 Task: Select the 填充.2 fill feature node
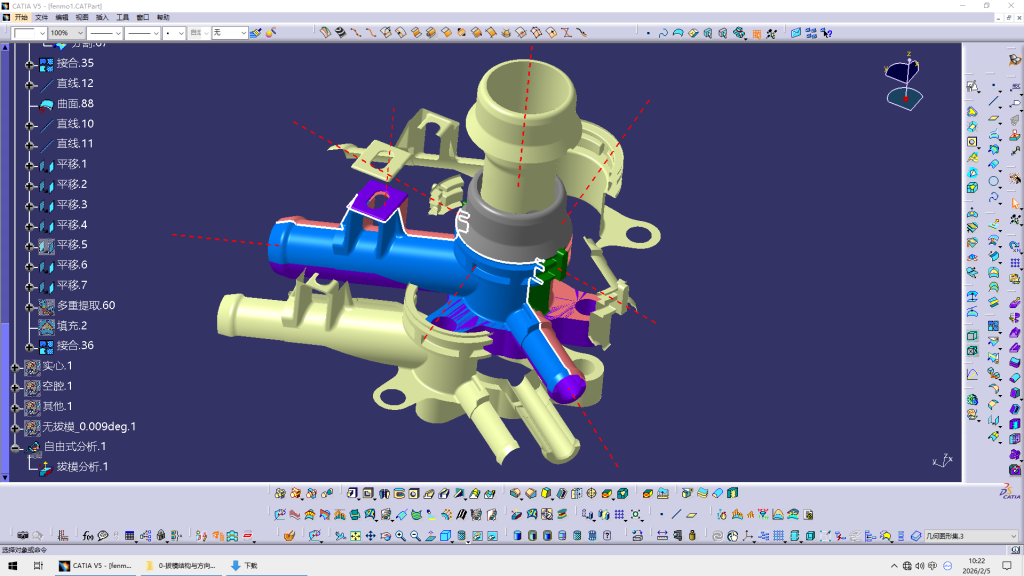click(x=70, y=325)
